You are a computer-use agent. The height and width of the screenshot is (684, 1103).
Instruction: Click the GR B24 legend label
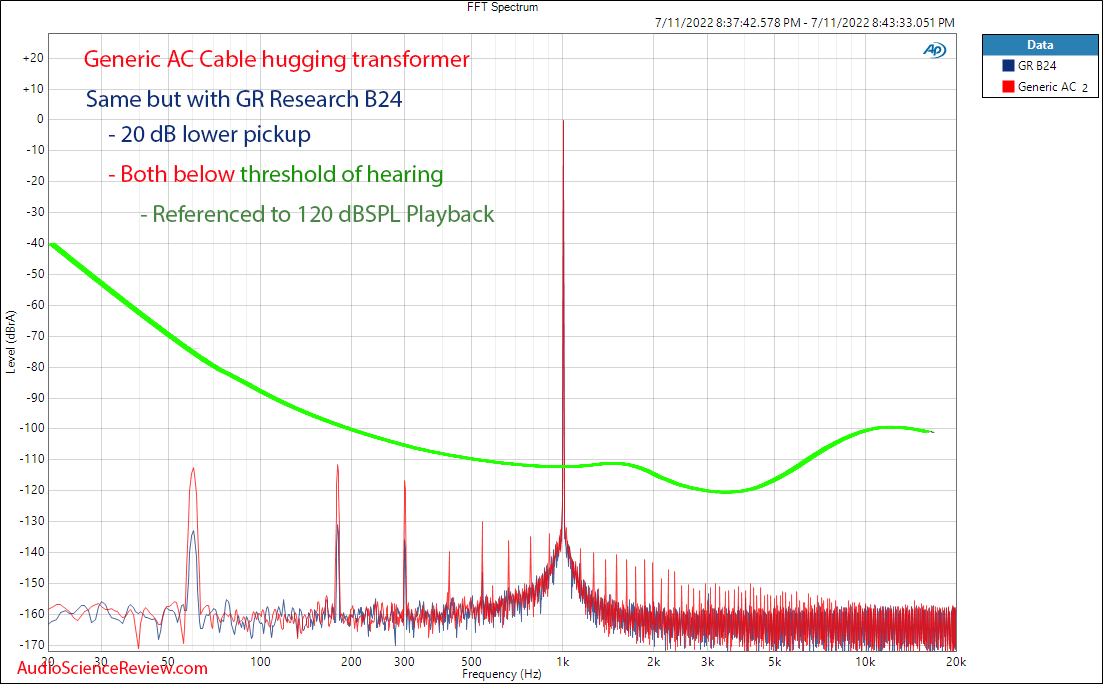click(x=1037, y=66)
